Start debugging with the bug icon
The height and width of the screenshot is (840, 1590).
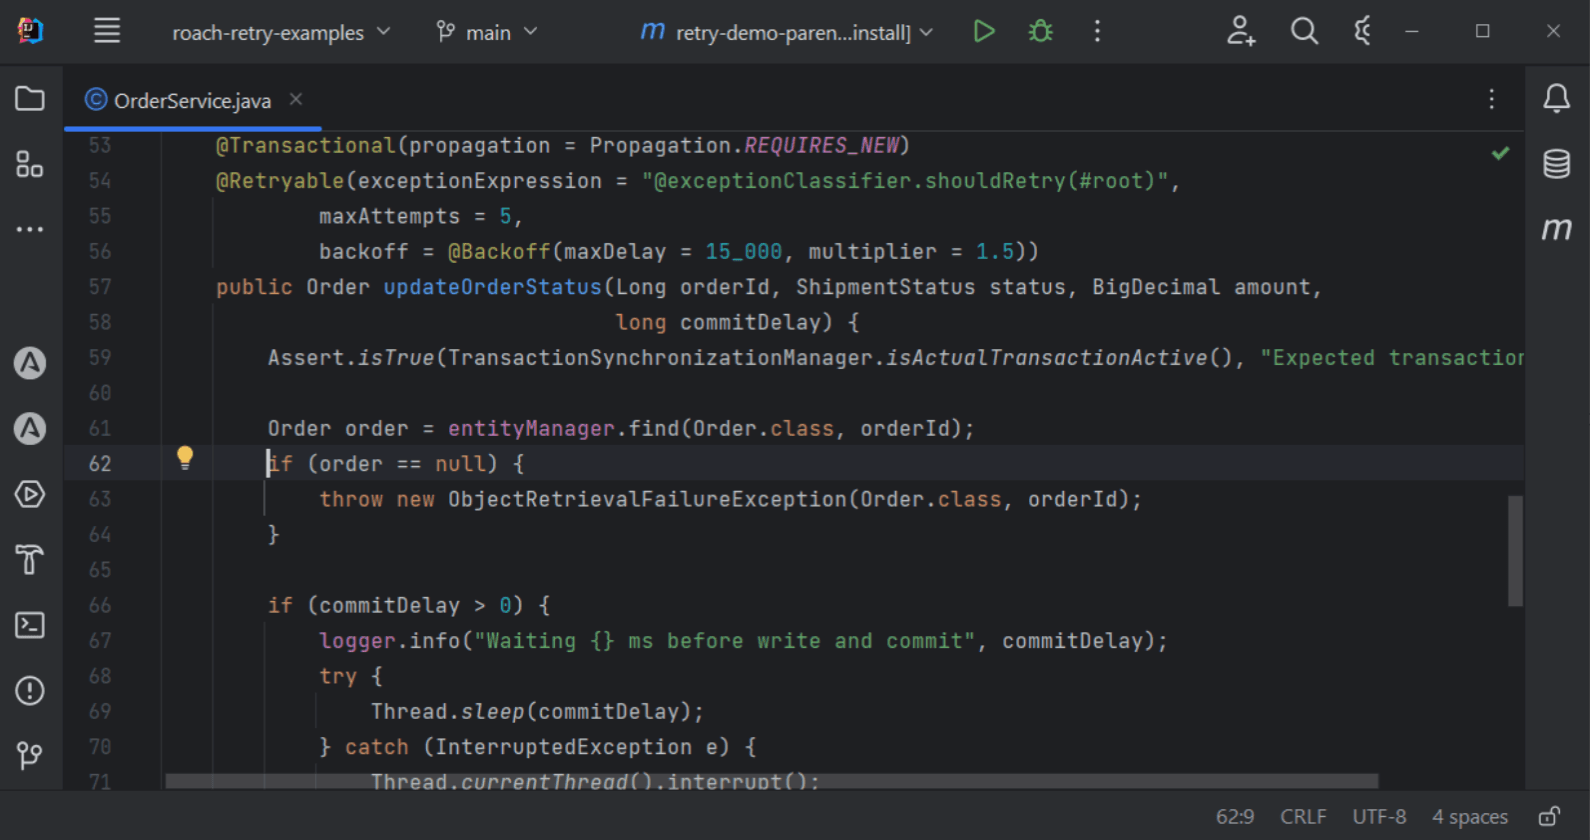pyautogui.click(x=1041, y=32)
